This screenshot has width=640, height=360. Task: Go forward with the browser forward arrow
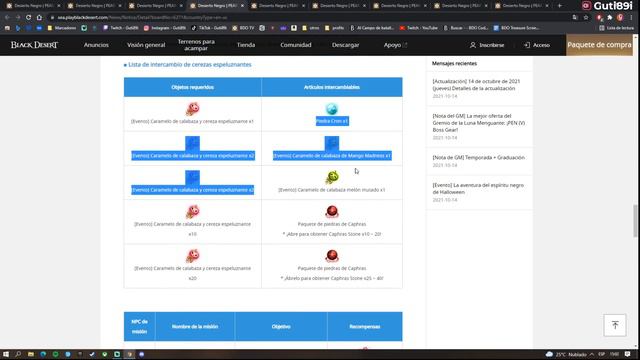(18, 18)
